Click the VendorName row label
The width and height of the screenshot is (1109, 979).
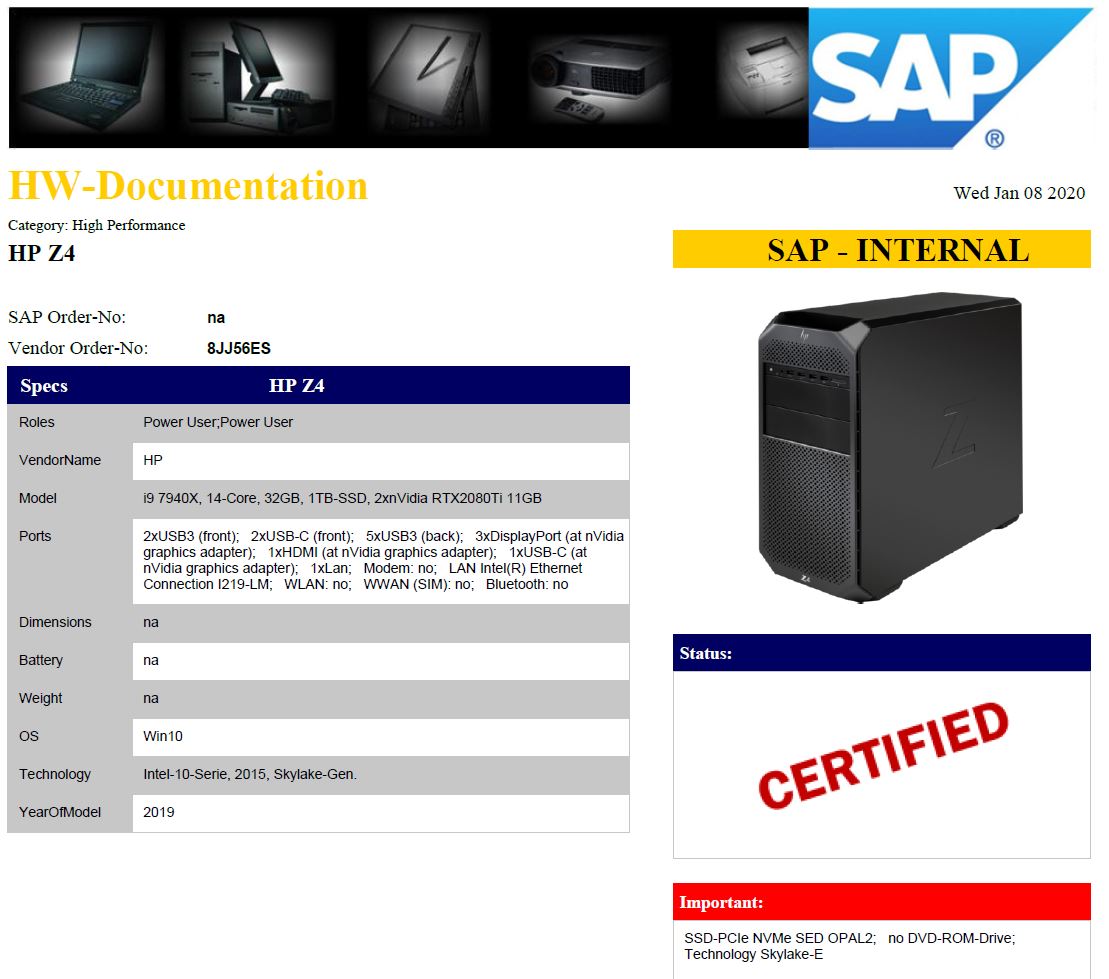pyautogui.click(x=59, y=460)
